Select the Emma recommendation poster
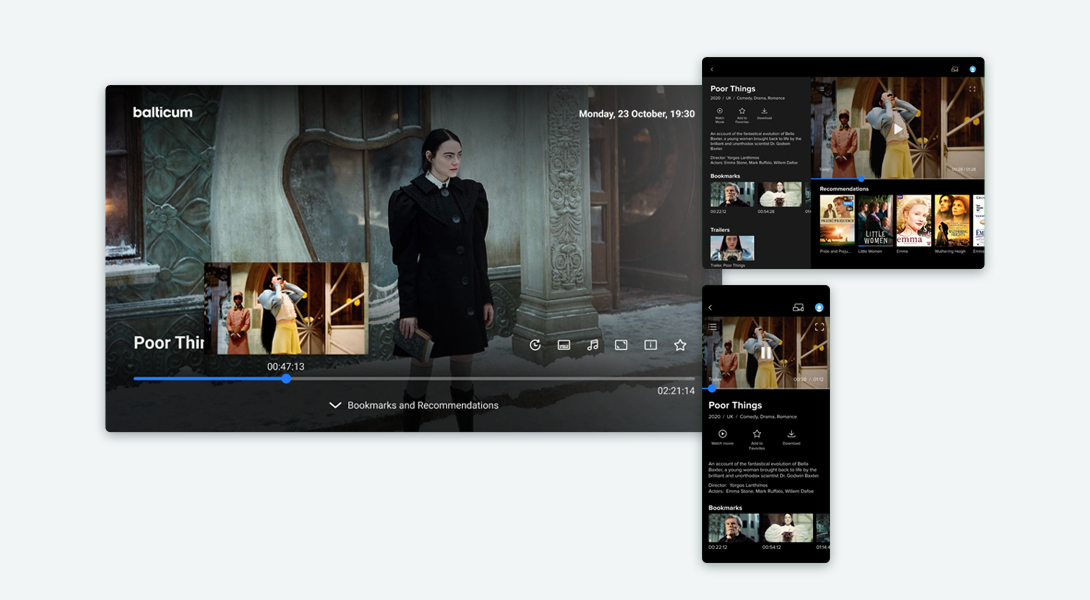 [x=913, y=220]
